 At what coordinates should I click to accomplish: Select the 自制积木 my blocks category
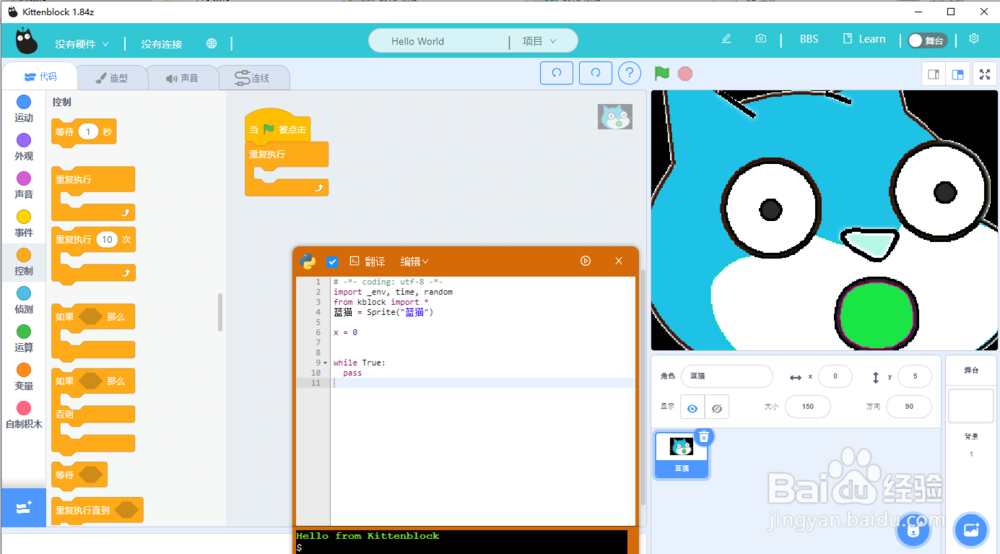(x=24, y=414)
